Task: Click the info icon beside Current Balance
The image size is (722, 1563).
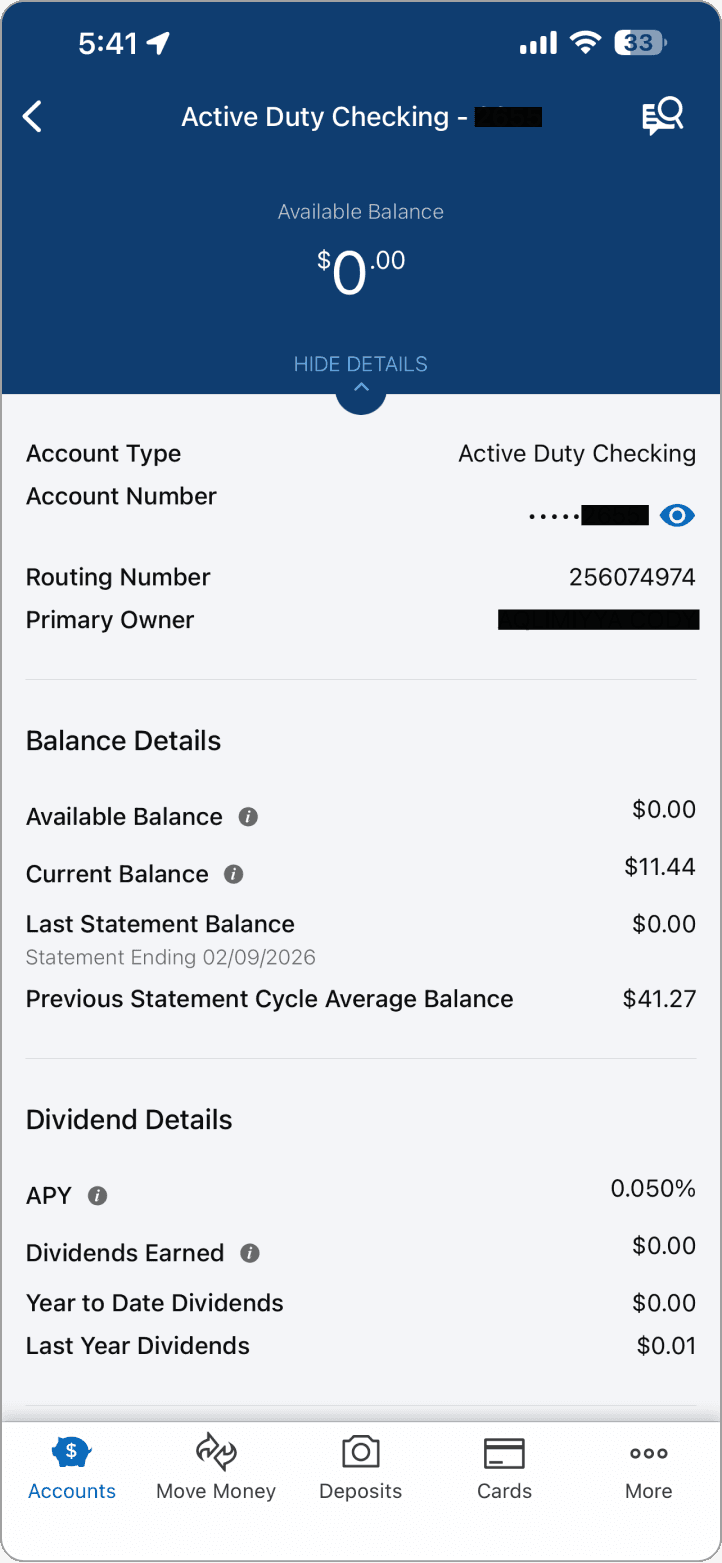Action: [234, 874]
